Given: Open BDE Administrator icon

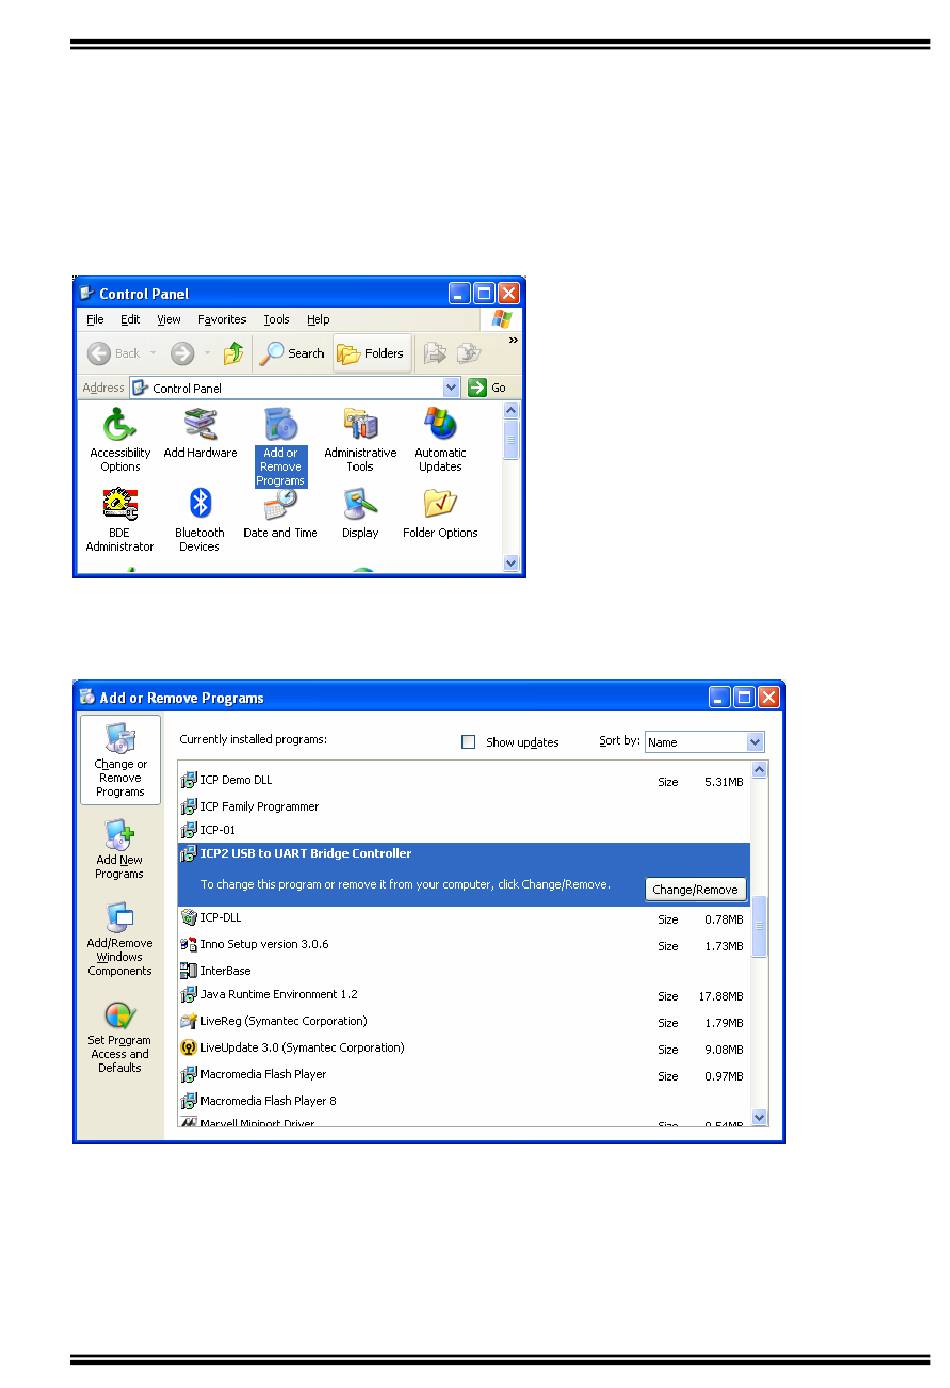Looking at the screenshot, I should coord(120,520).
